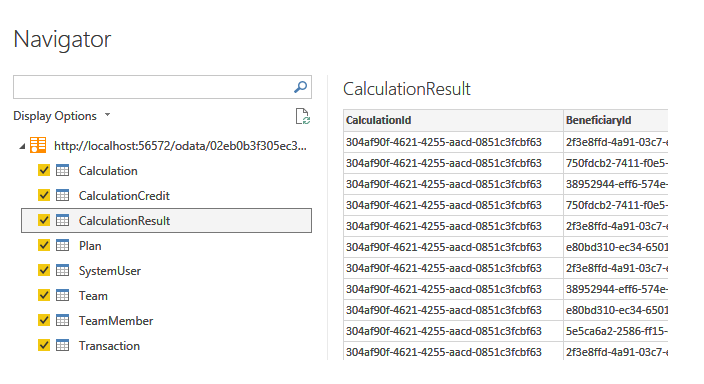Uncheck the Plan table checkbox

tap(44, 245)
